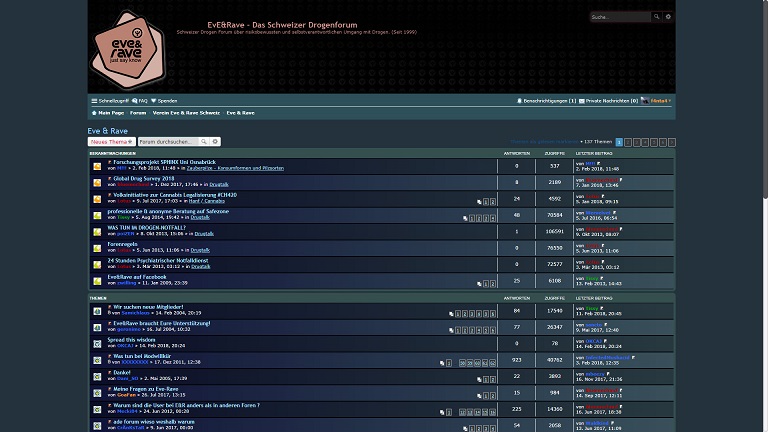Click status icon of Safezone Beratung topic
768x432 pixels.
97,216
